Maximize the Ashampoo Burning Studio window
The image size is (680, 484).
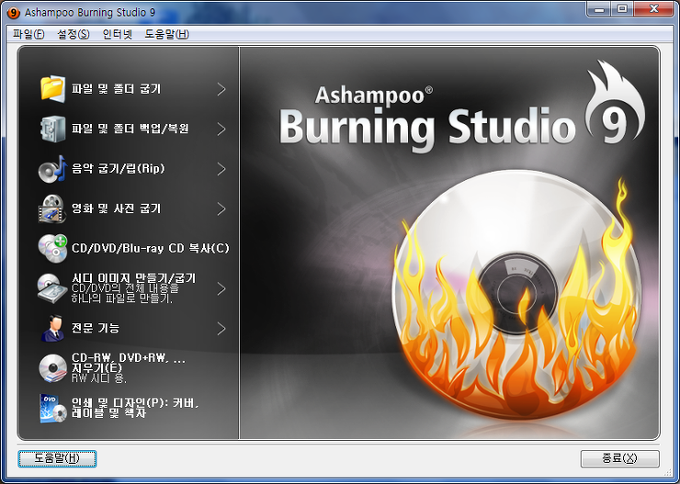click(x=622, y=9)
